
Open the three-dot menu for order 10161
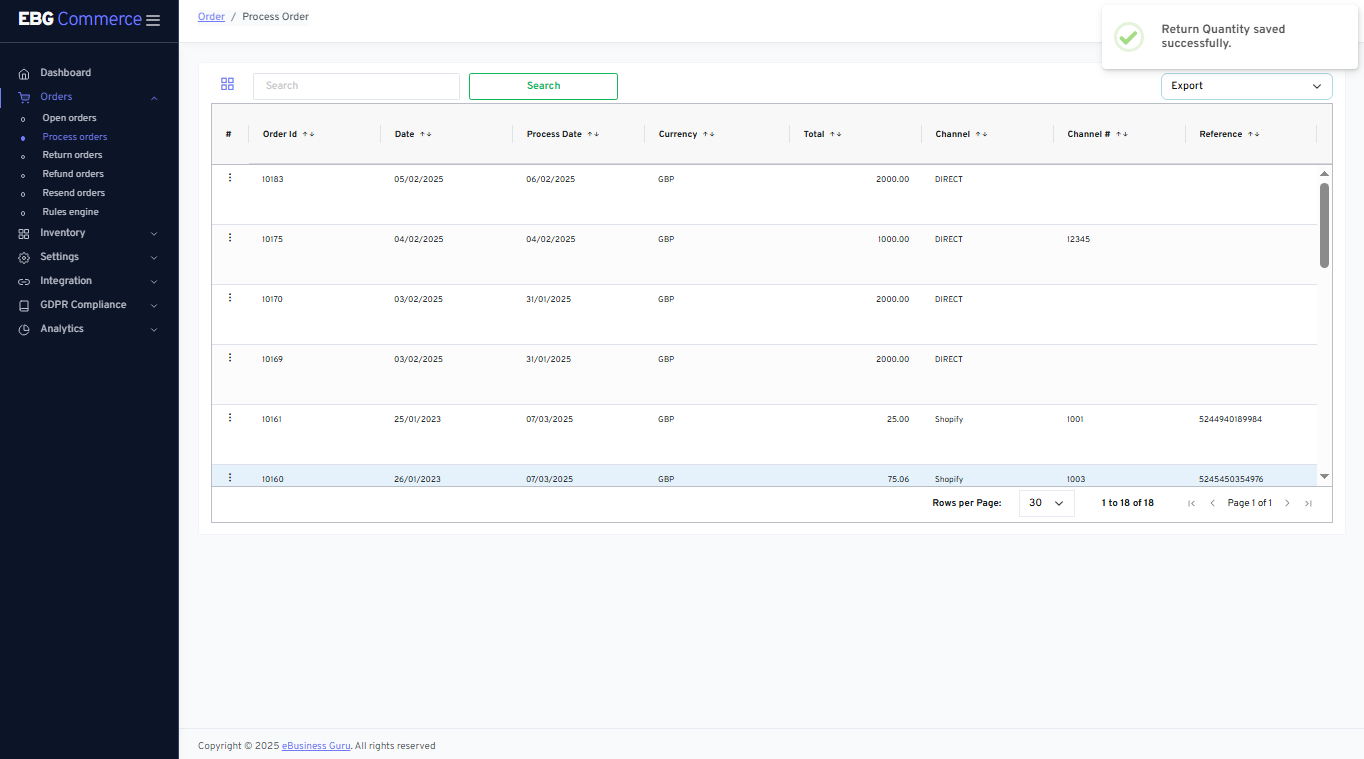pyautogui.click(x=230, y=418)
